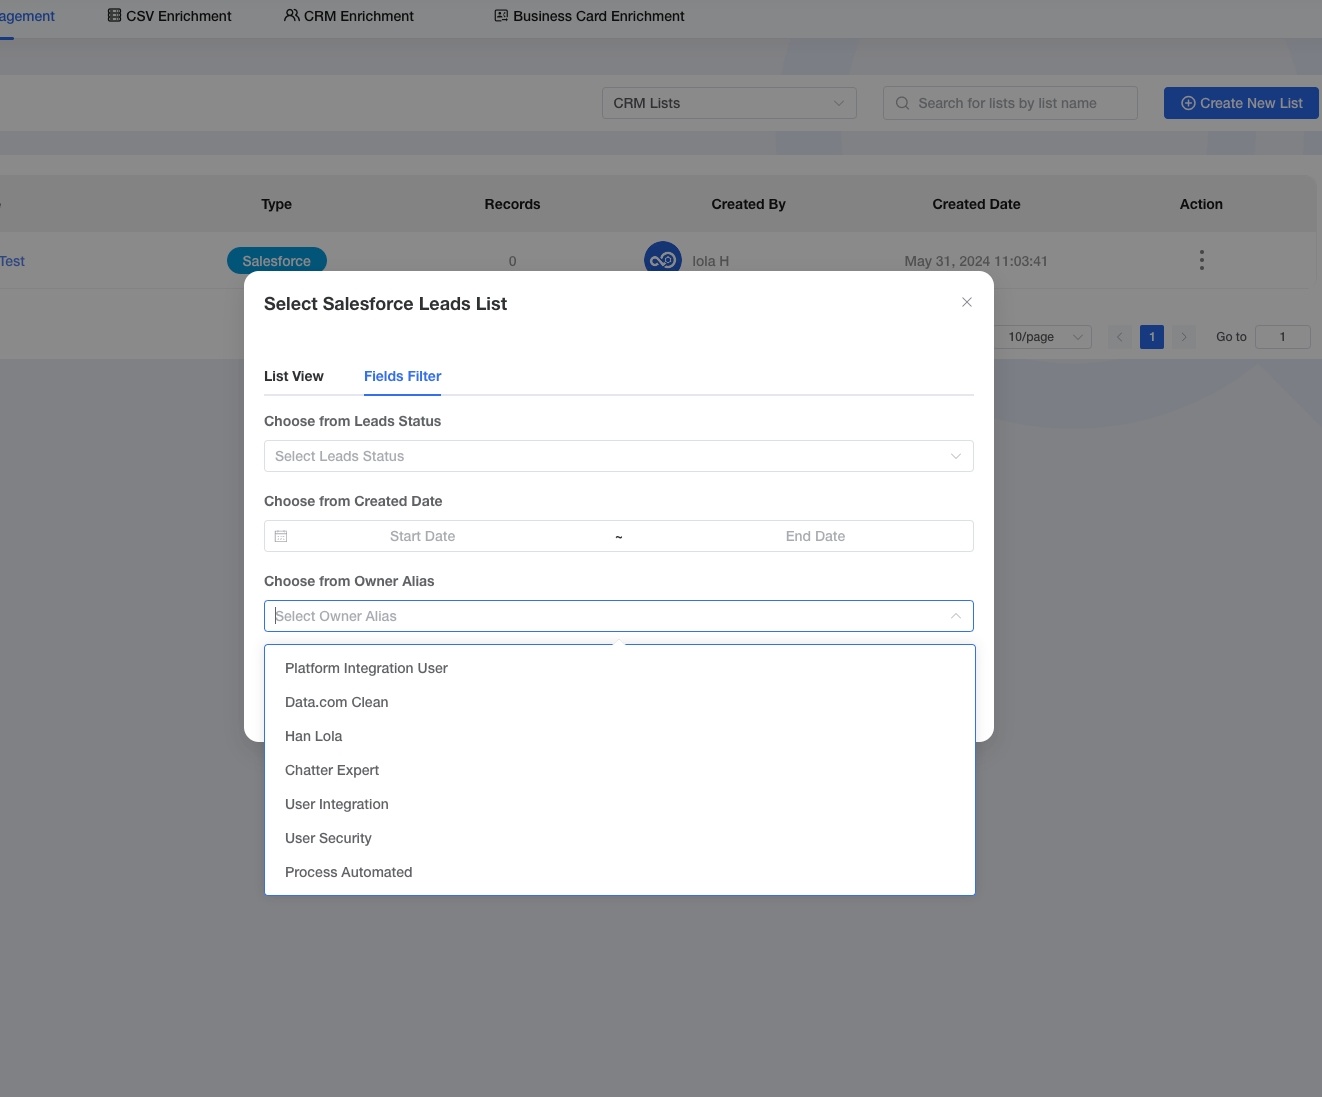
Task: Choose User Integration option
Action: click(619, 804)
